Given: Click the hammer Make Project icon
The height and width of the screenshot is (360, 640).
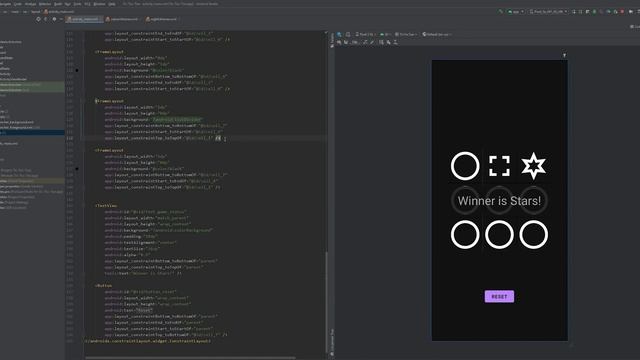Looking at the screenshot, I should click(500, 11).
